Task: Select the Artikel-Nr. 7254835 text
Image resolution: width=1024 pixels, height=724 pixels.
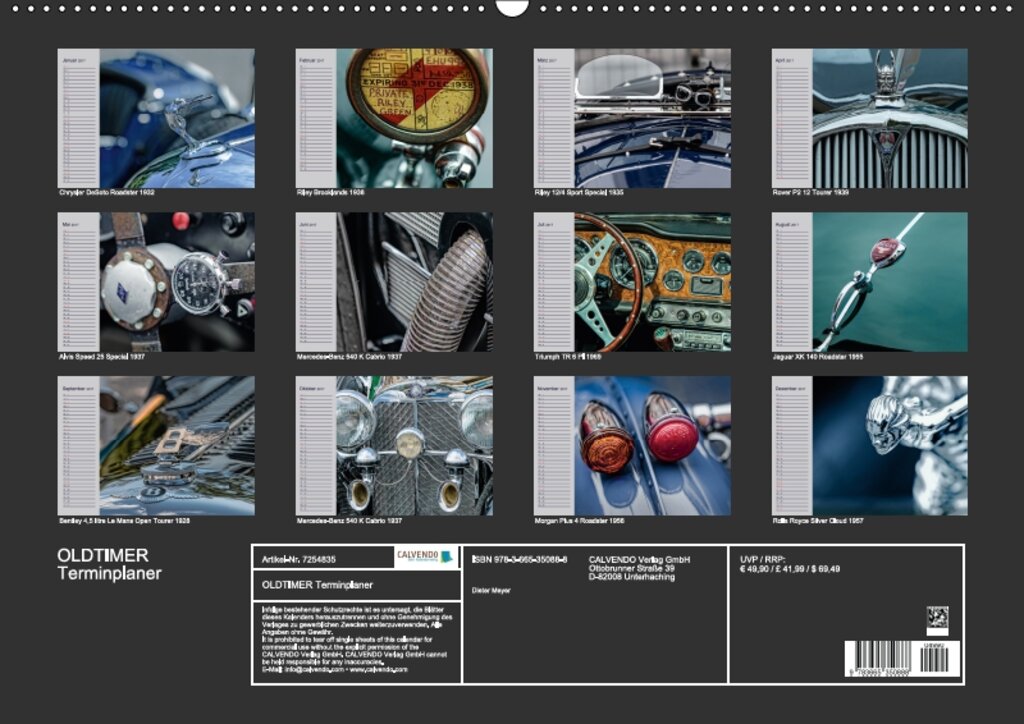Action: pos(298,559)
